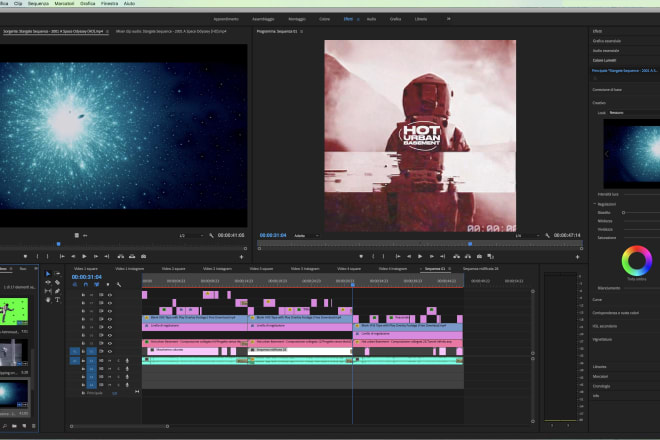Open the Sequenza menu
The image size is (660, 440).
coord(38,3)
